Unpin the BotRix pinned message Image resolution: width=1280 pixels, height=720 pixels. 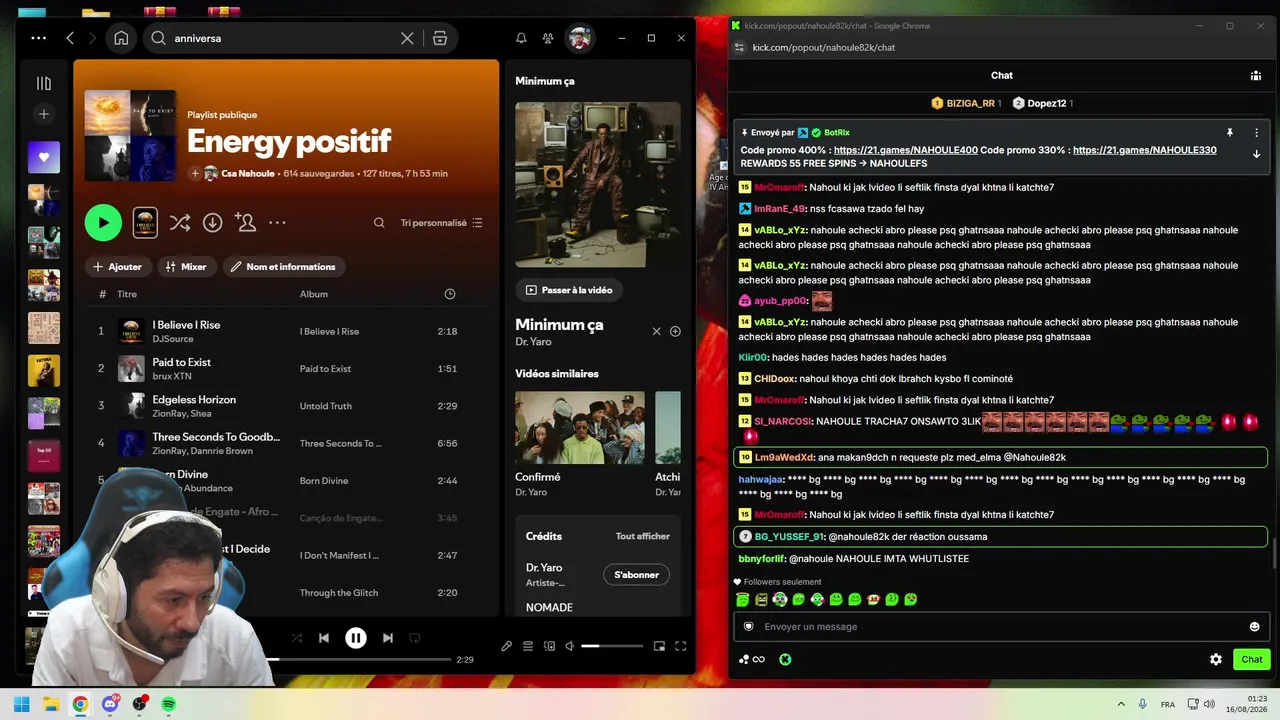tap(1230, 132)
